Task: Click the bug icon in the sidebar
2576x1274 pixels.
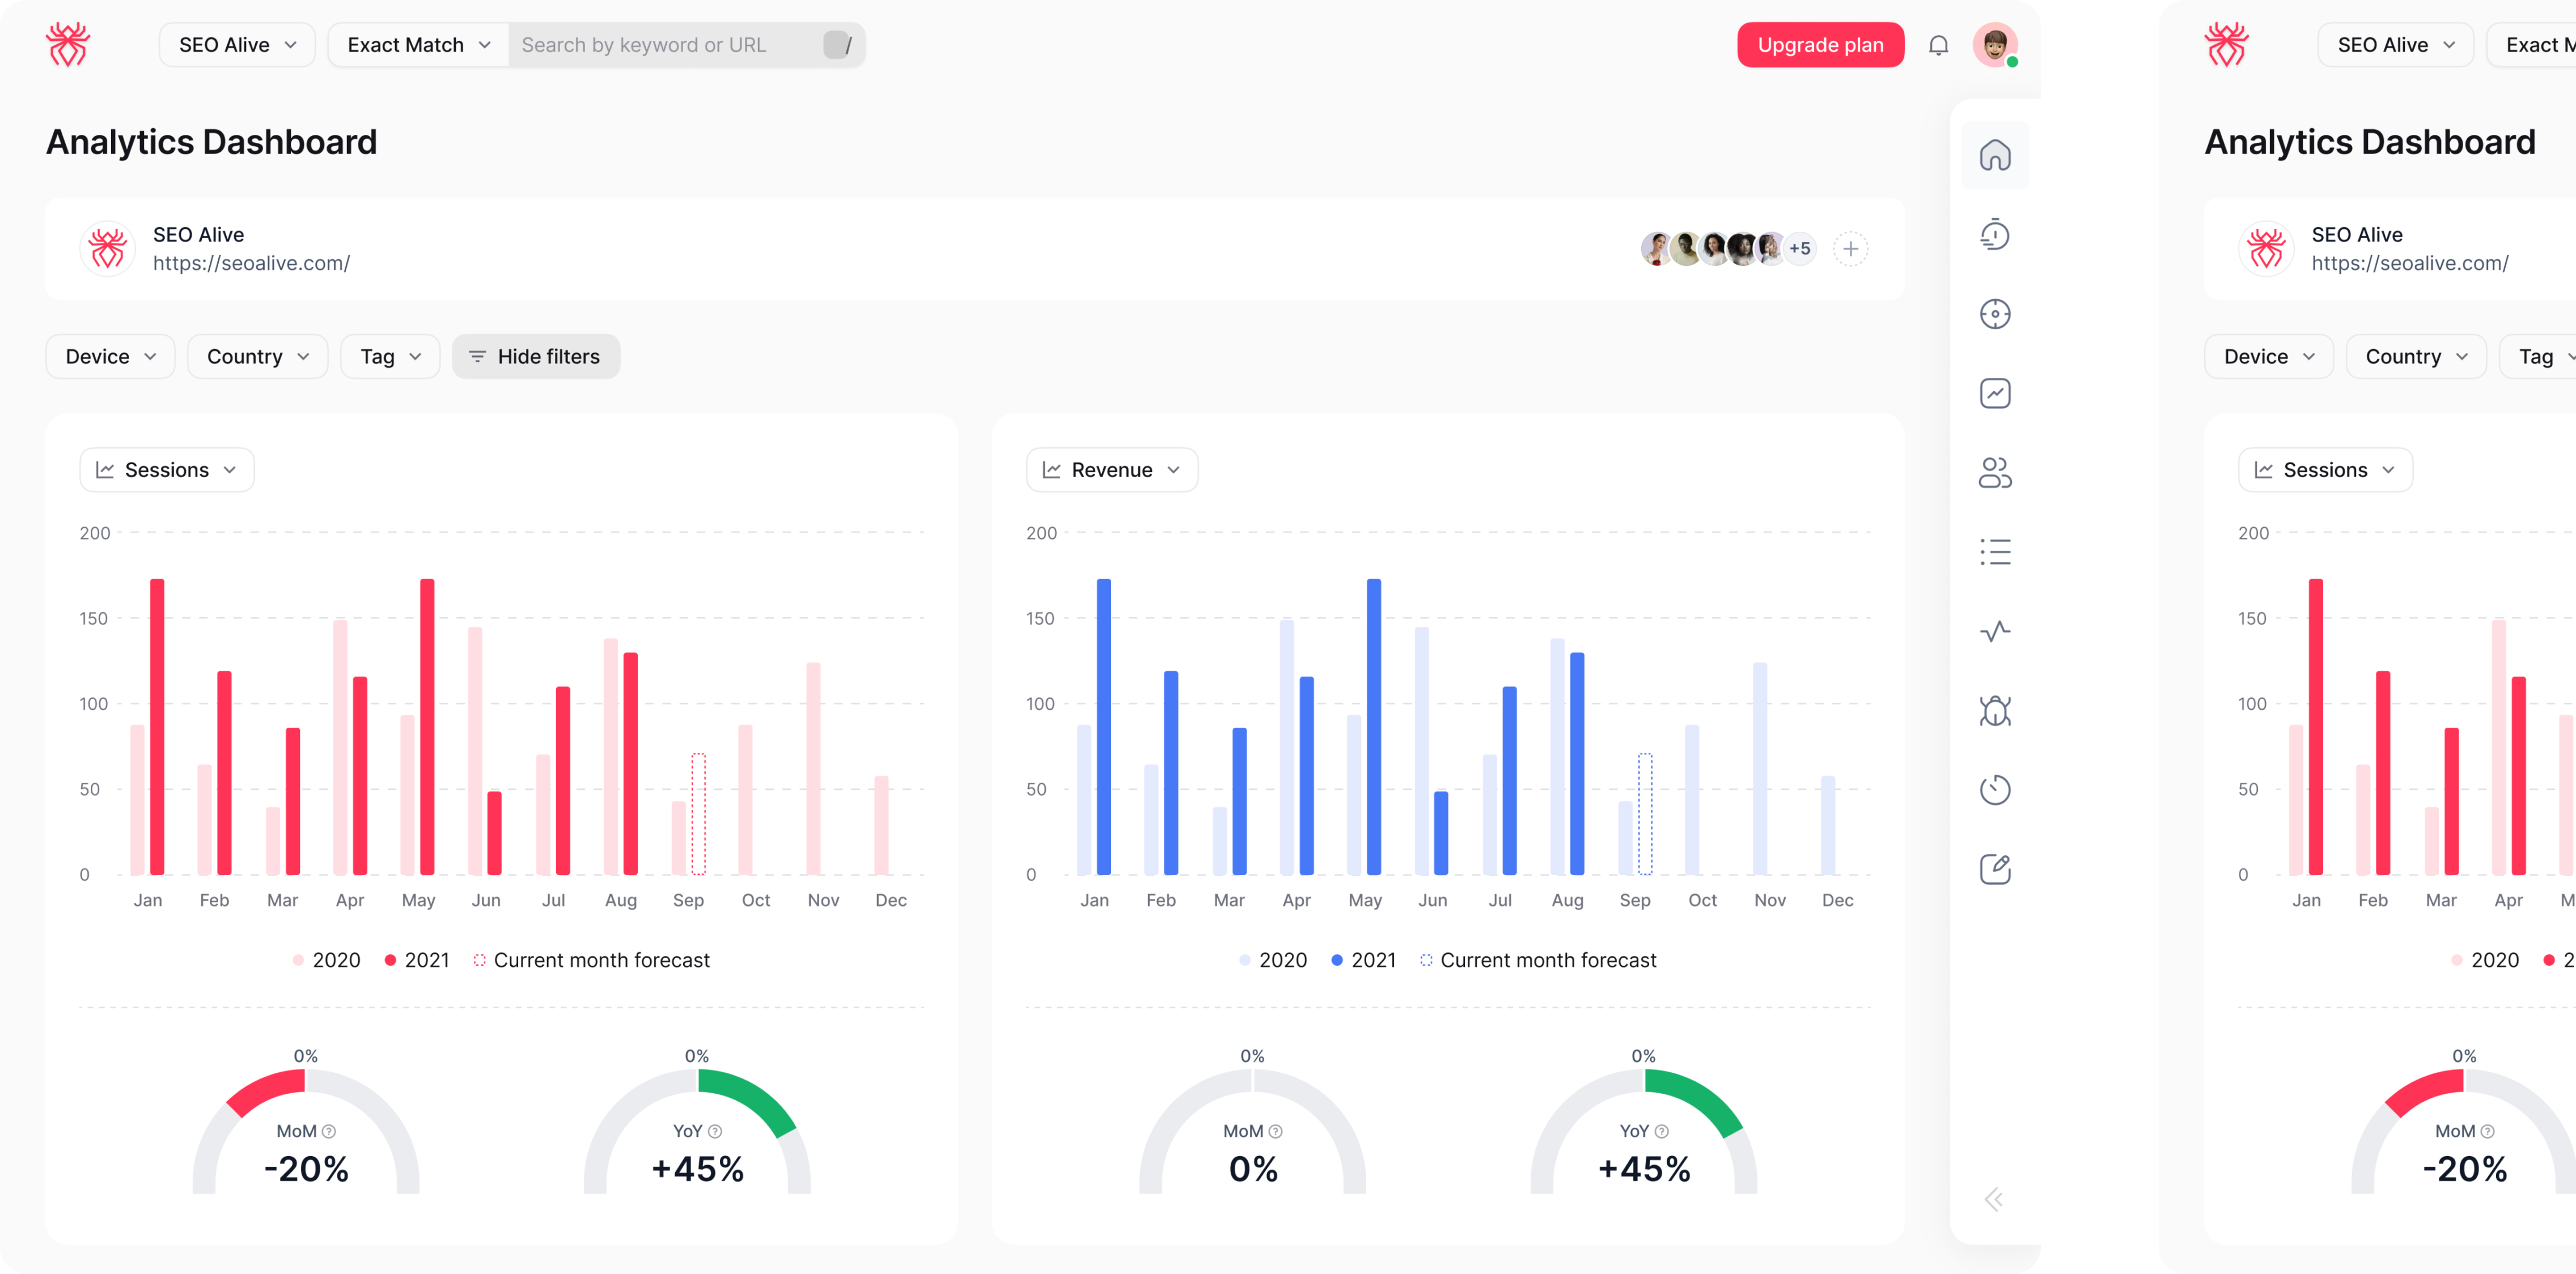Action: (1994, 711)
